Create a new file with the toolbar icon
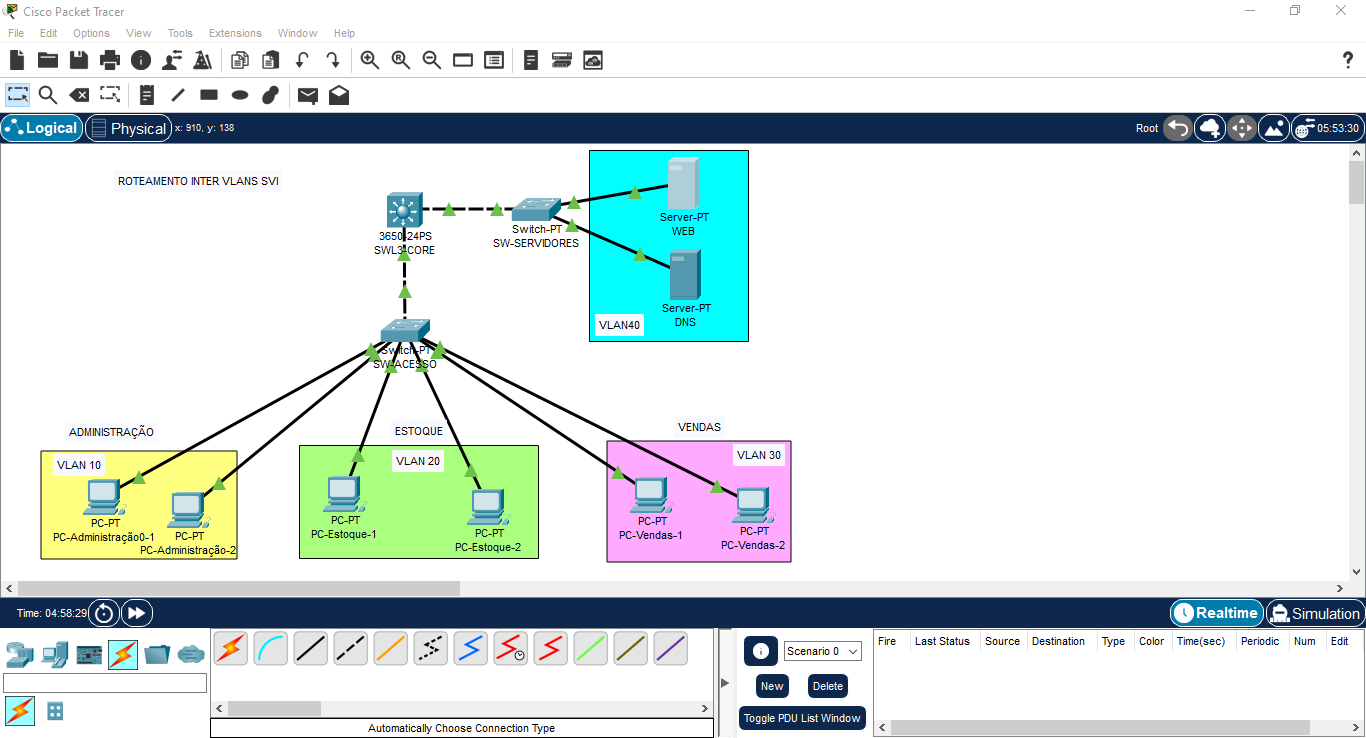 17,60
